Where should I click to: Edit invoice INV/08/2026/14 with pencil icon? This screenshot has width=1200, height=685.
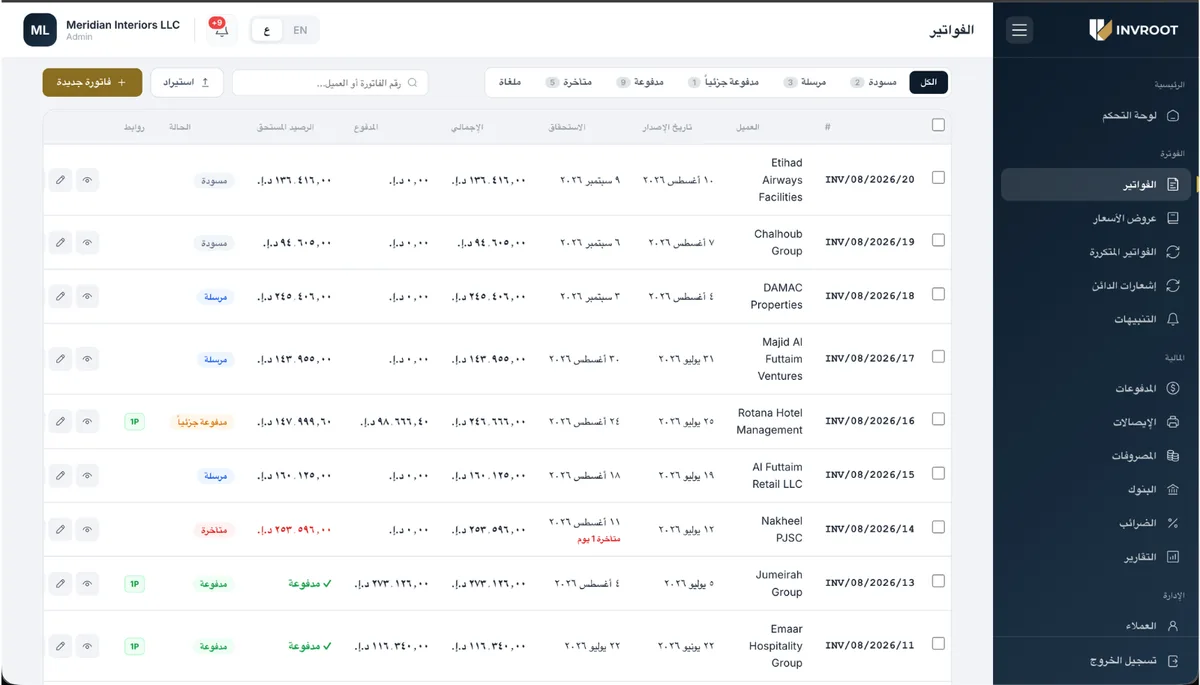pos(60,529)
